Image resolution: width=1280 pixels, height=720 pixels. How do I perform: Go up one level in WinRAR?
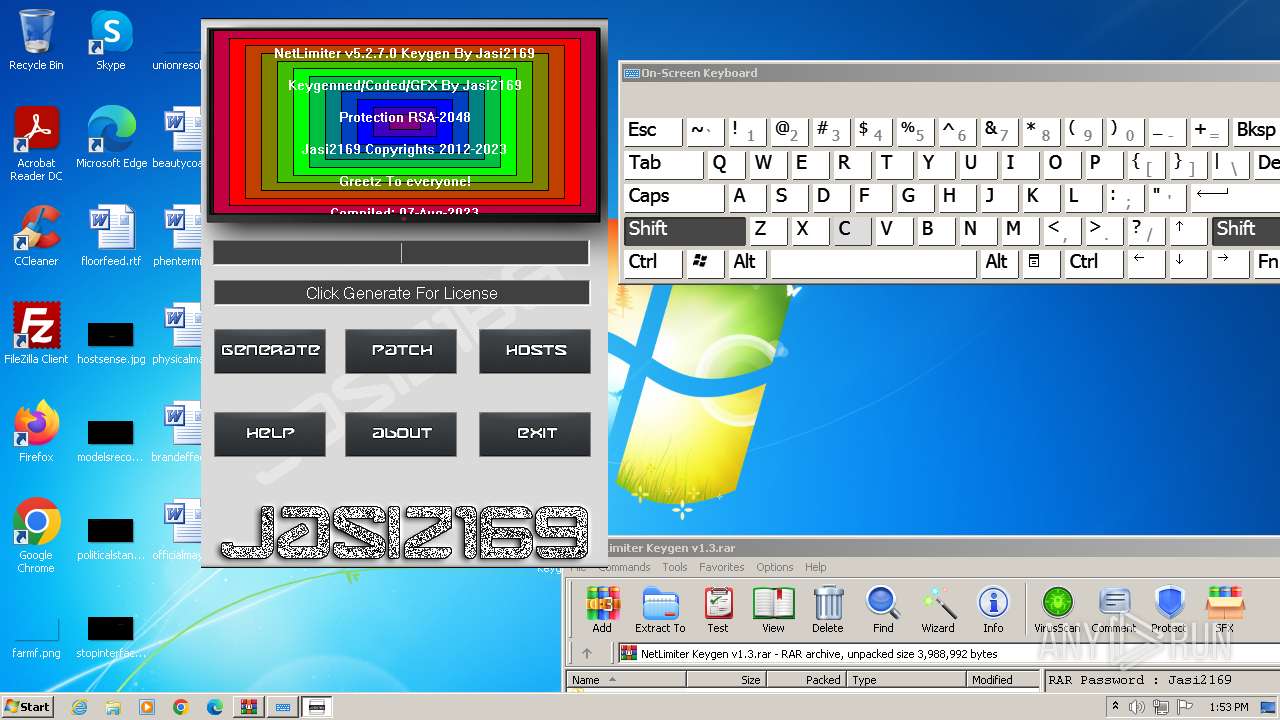[x=587, y=654]
